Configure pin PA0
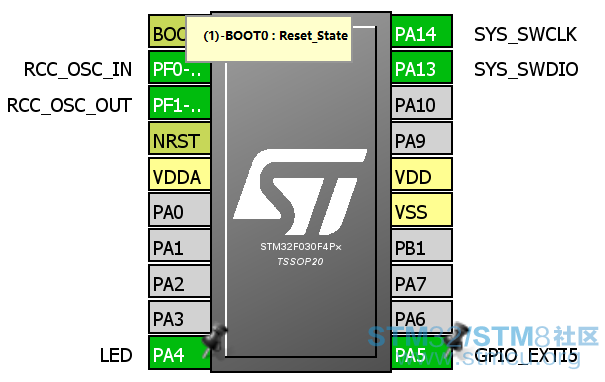The height and width of the screenshot is (382, 605). coord(180,210)
